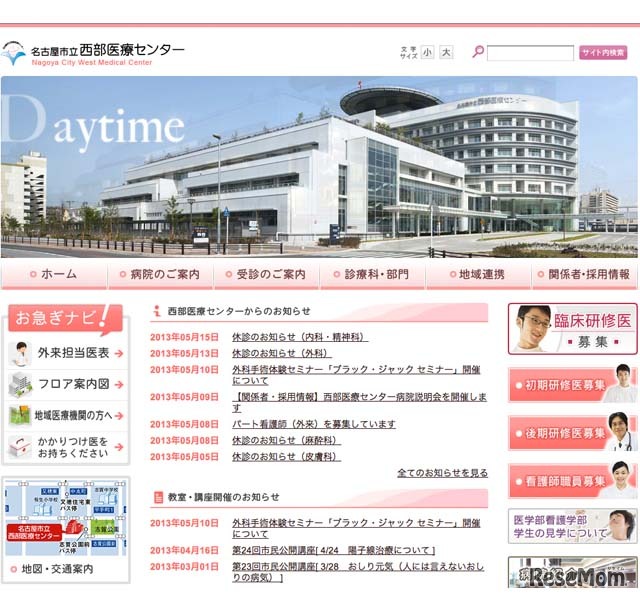Viewport: 640px width, 600px height.
Task: Open 外来担当医表 doctor icon link
Action: (x=20, y=353)
